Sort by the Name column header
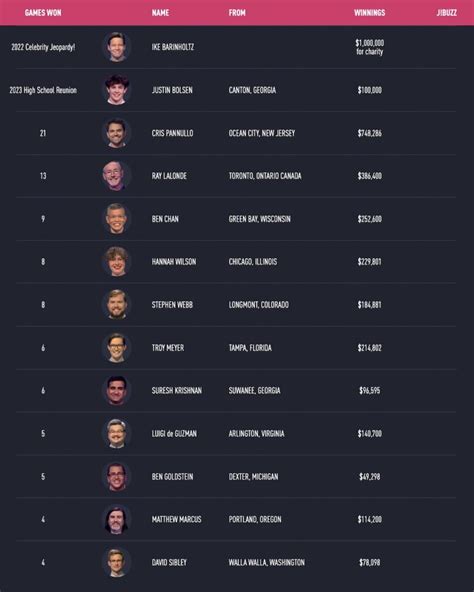Viewport: 474px width, 592px height. [x=161, y=13]
